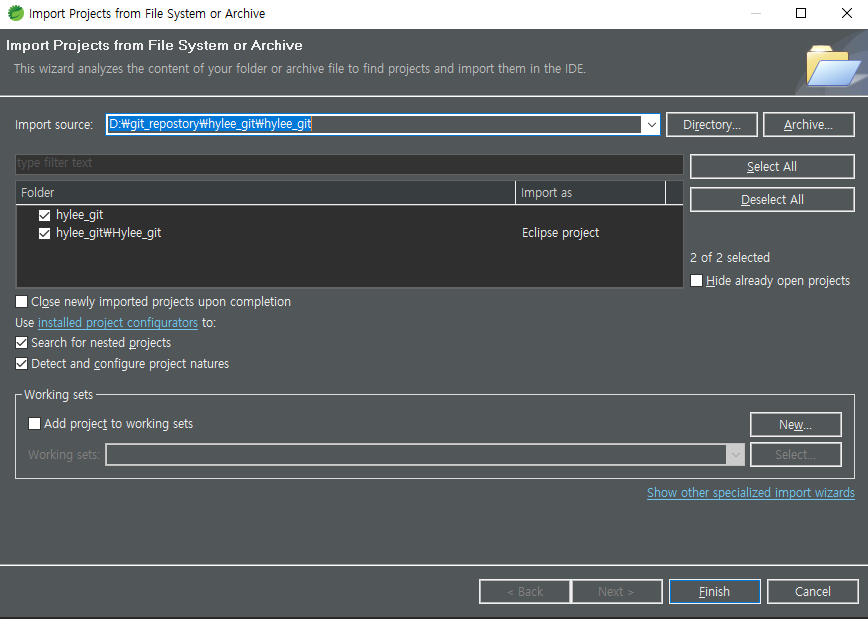
Task: Maximize the import wizard window
Action: point(800,14)
